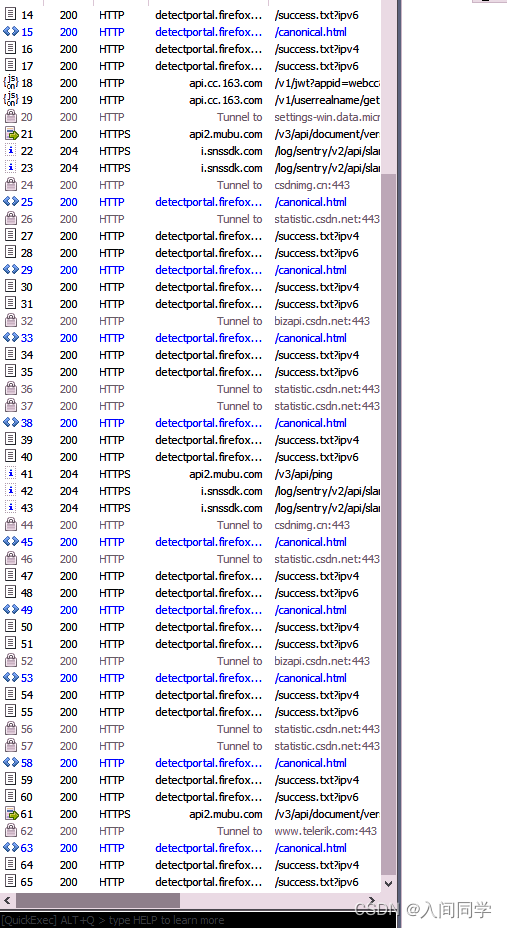The image size is (507, 928).
Task: Select /v3/api/ping URL in session 41
Action: (x=303, y=473)
